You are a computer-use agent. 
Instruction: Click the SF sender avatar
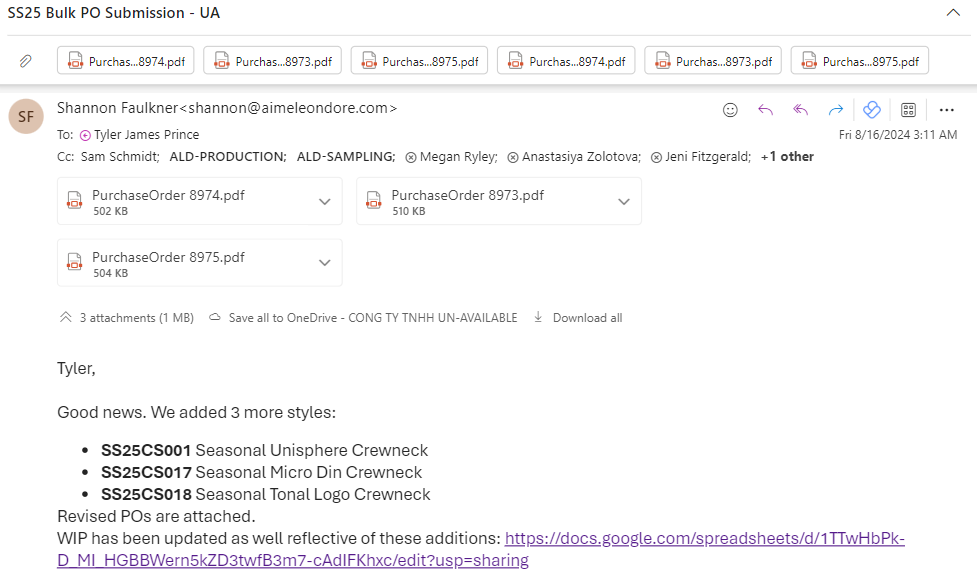[26, 117]
